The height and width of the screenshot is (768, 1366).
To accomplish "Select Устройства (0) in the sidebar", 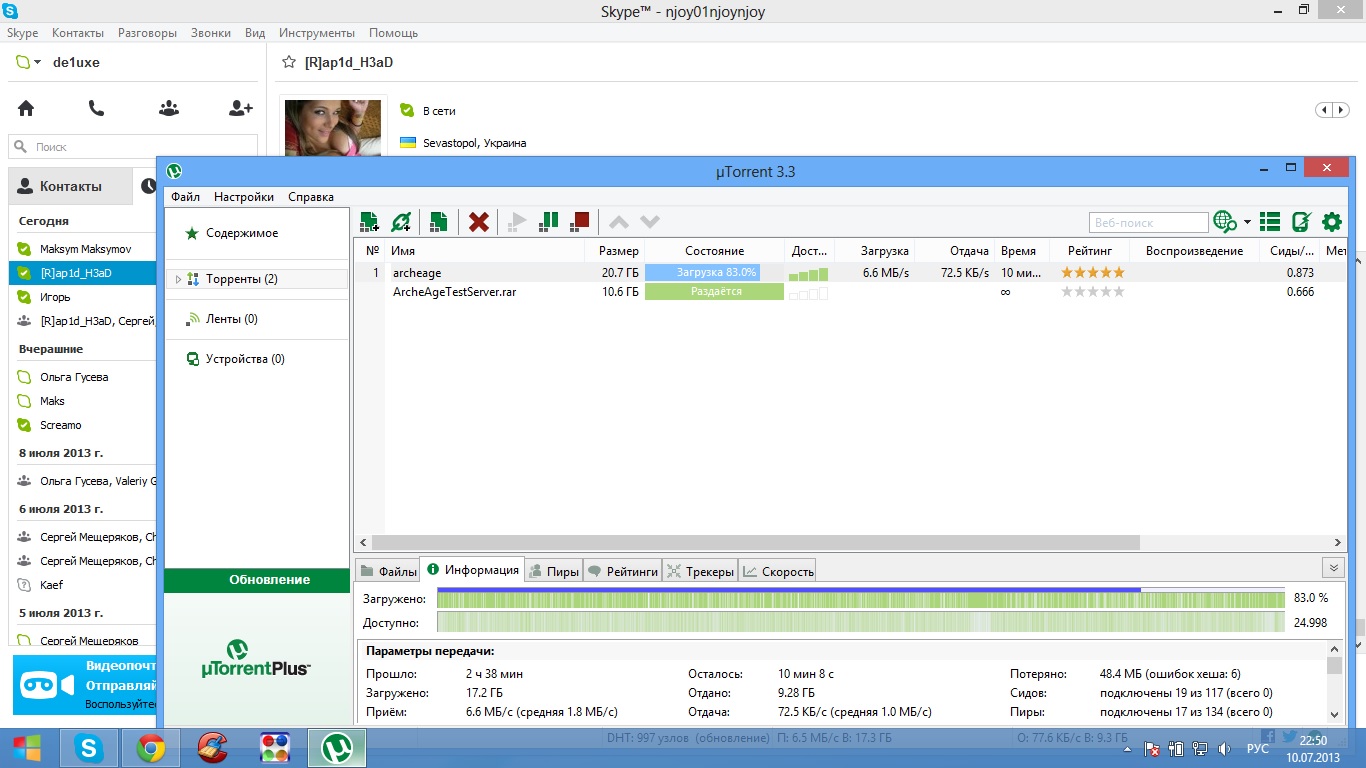I will (x=245, y=359).
